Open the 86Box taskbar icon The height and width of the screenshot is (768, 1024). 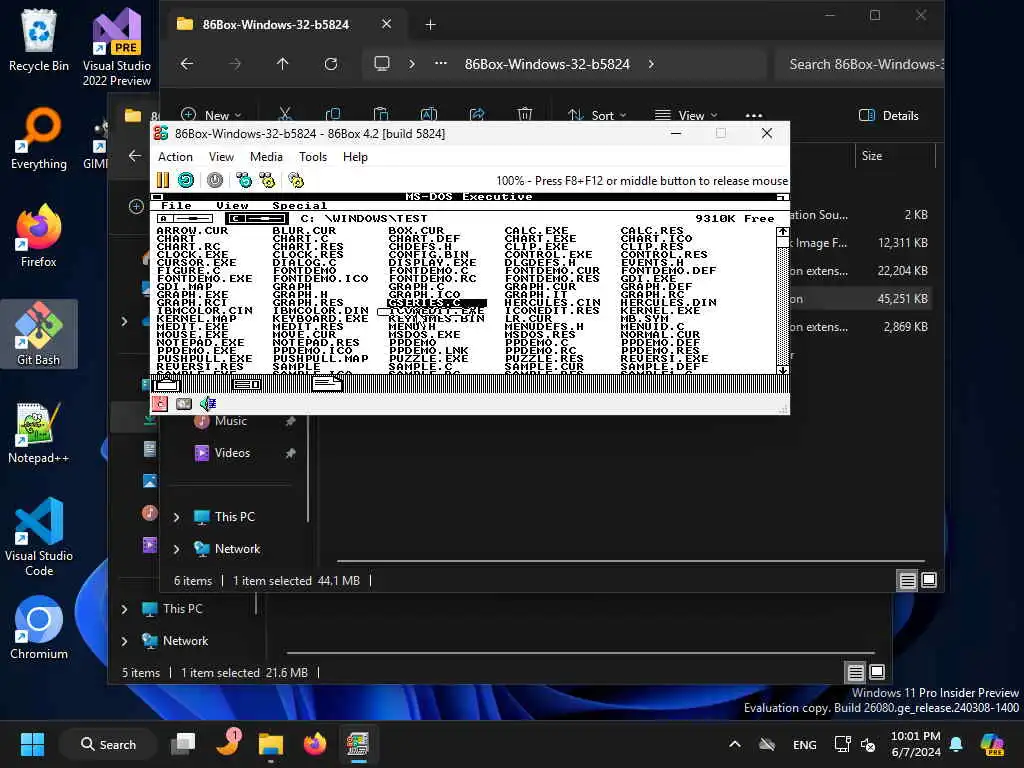357,744
